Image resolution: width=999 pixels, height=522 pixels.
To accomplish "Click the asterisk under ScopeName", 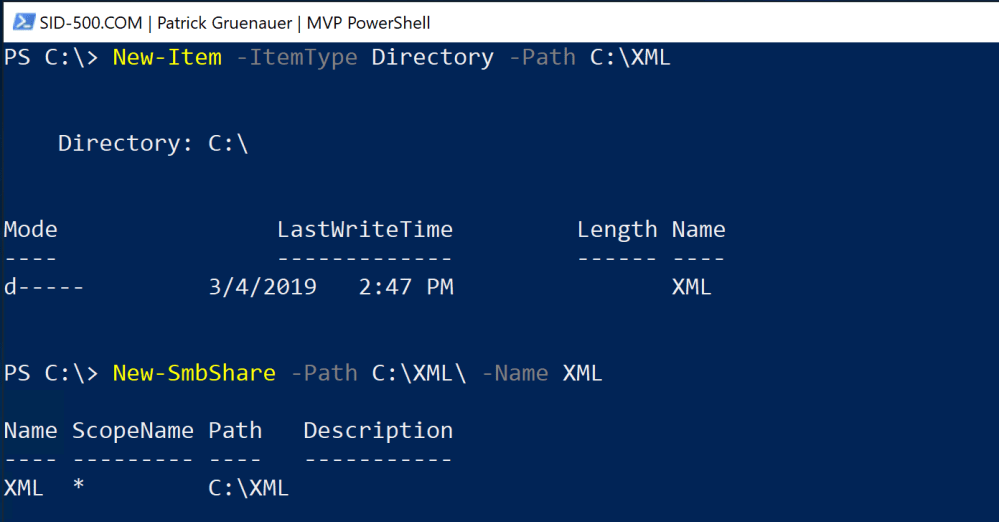I will coord(78,488).
